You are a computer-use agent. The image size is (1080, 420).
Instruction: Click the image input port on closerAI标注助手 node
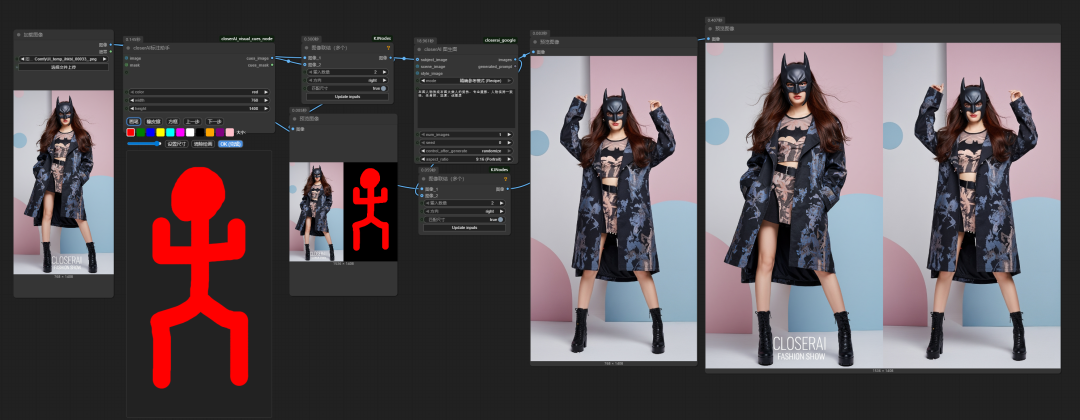pos(127,59)
